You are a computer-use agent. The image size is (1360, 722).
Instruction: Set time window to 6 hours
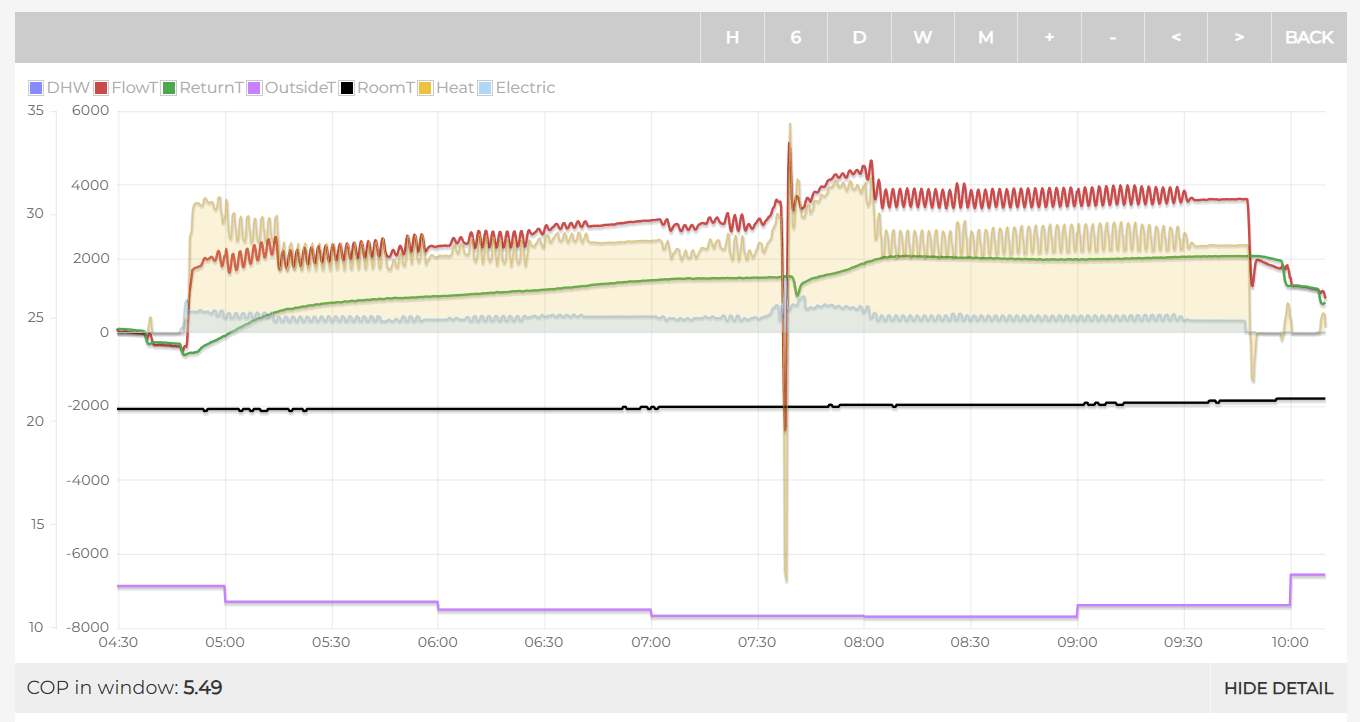tap(796, 37)
